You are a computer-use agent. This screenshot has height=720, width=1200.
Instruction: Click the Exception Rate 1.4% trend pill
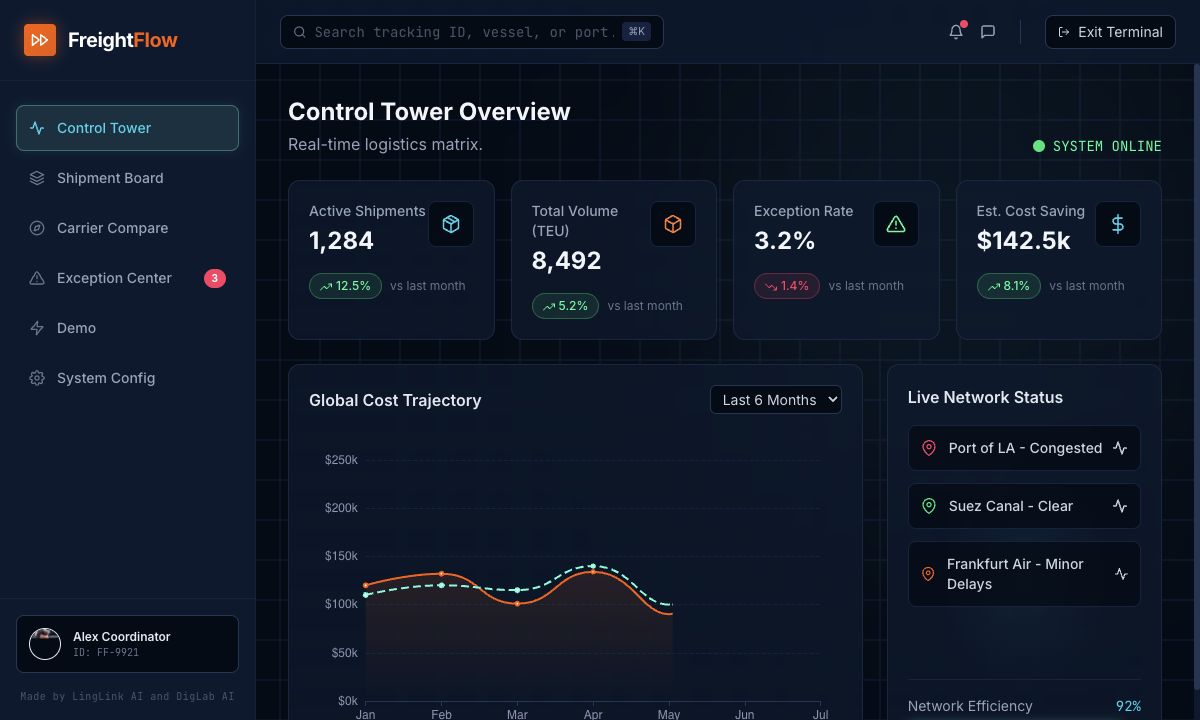coord(787,286)
